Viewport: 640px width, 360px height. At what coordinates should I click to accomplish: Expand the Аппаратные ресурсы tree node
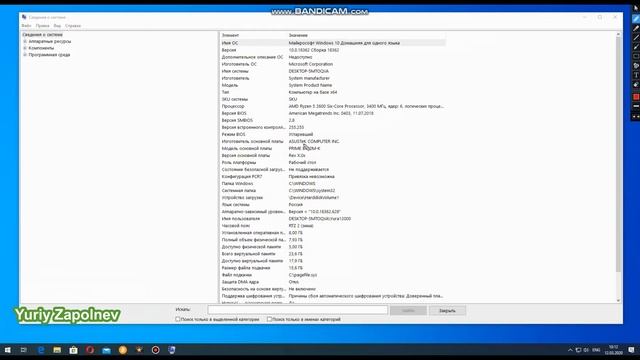click(x=25, y=41)
